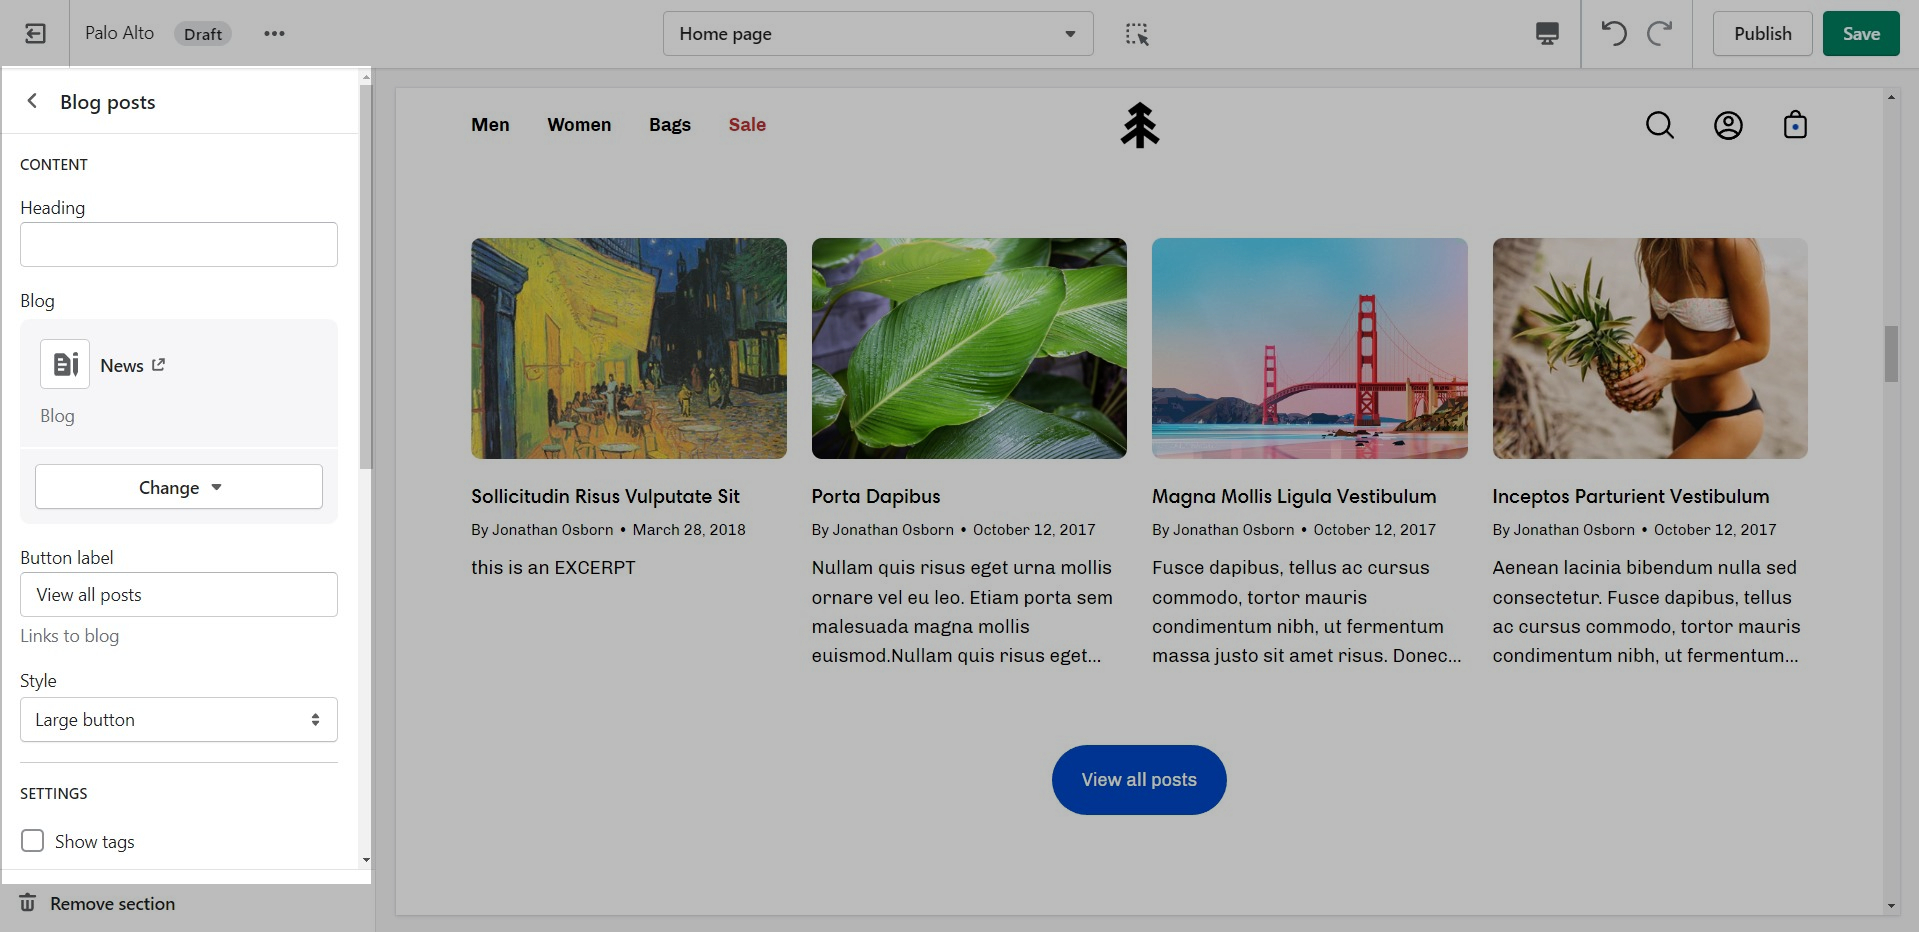Open the Women menu item
The height and width of the screenshot is (932, 1919).
(579, 125)
